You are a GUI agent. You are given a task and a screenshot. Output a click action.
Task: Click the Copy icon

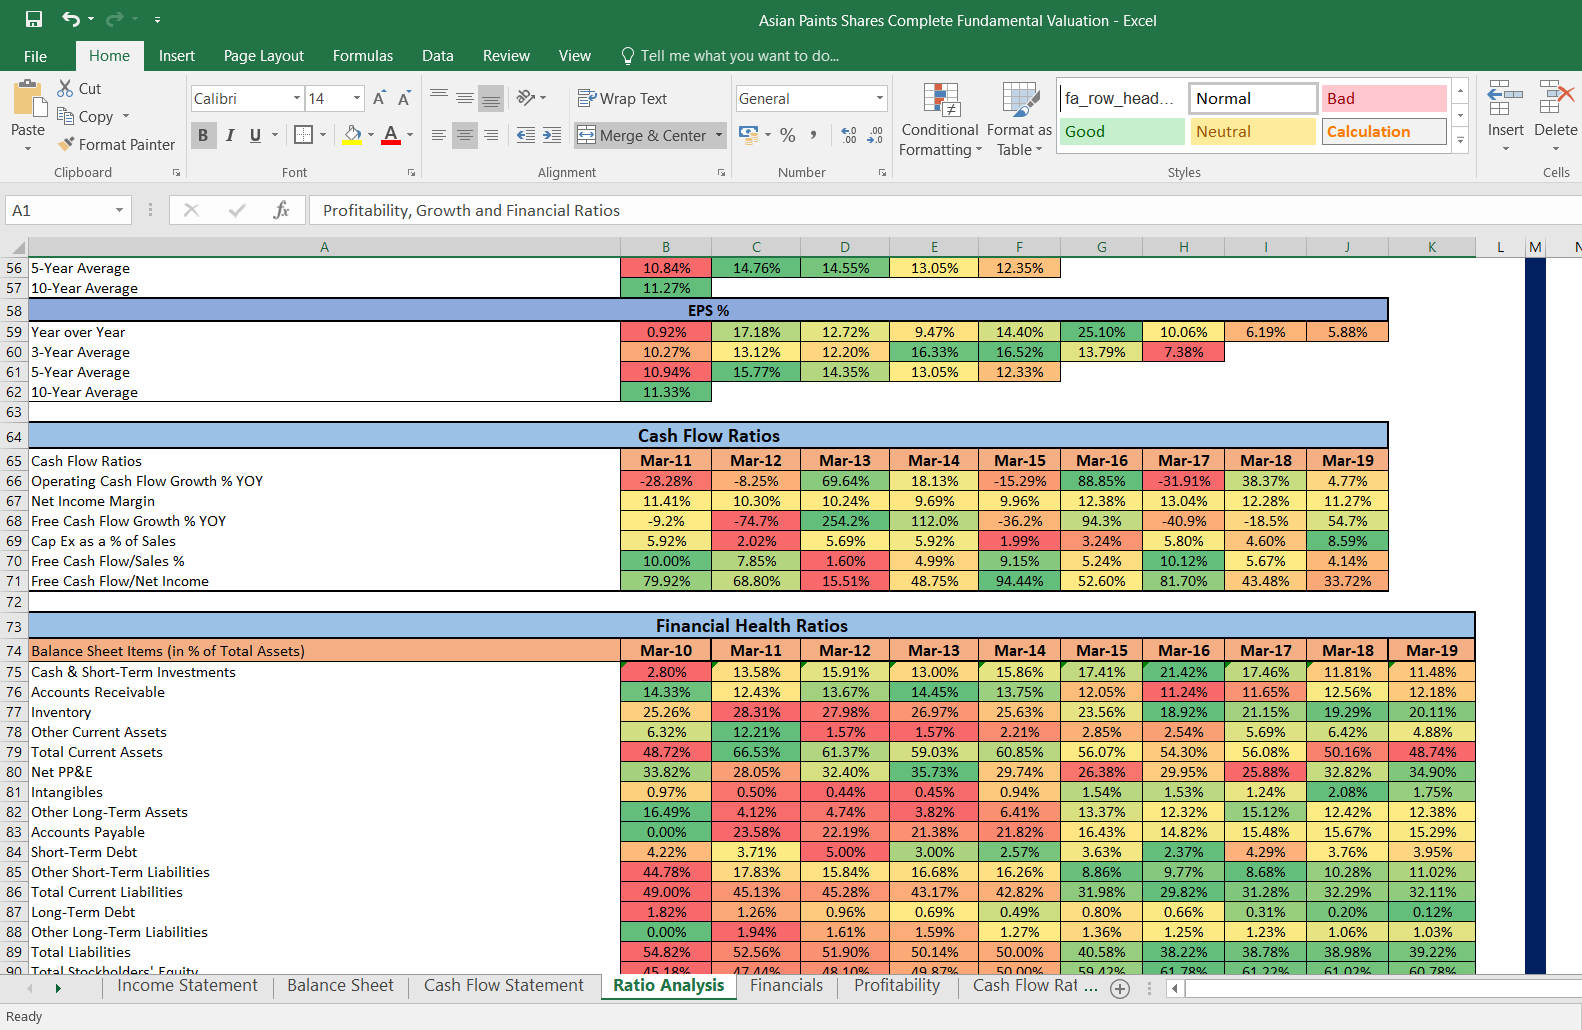point(66,116)
